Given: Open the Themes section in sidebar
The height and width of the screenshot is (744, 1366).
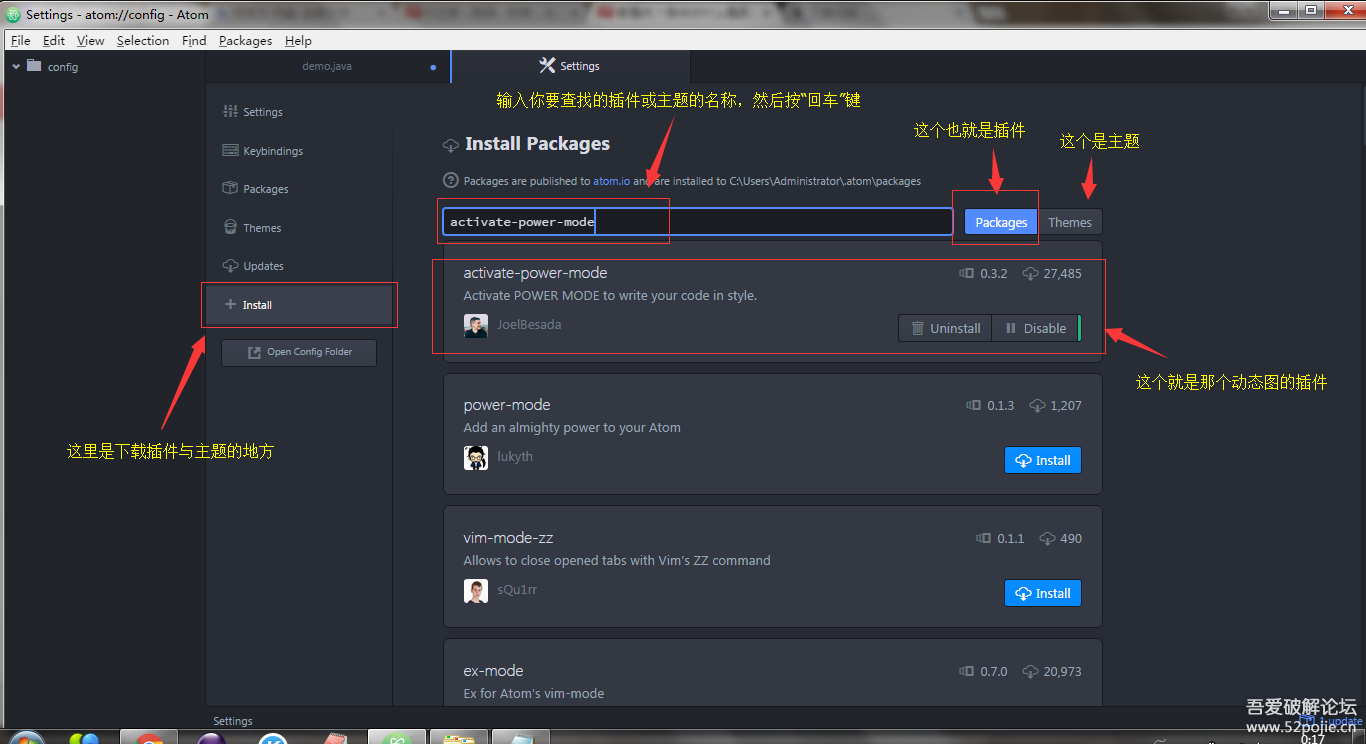Looking at the screenshot, I should pyautogui.click(x=261, y=228).
